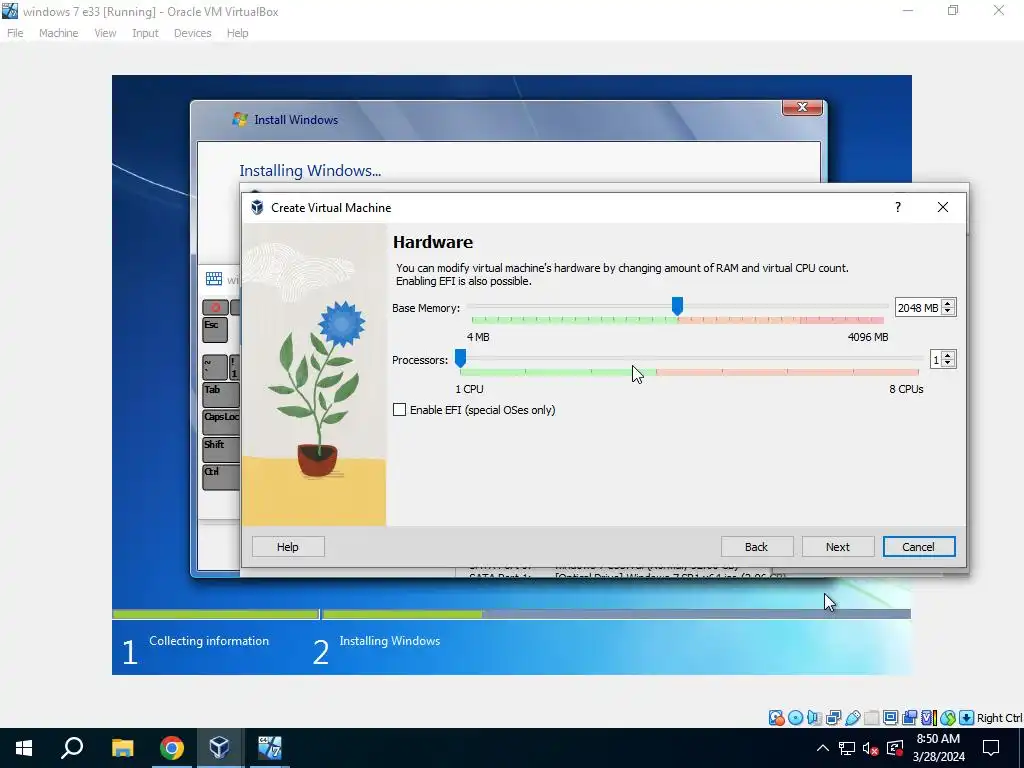Viewport: 1024px width, 768px height.
Task: Click the Base Memory slider handle
Action: click(677, 306)
